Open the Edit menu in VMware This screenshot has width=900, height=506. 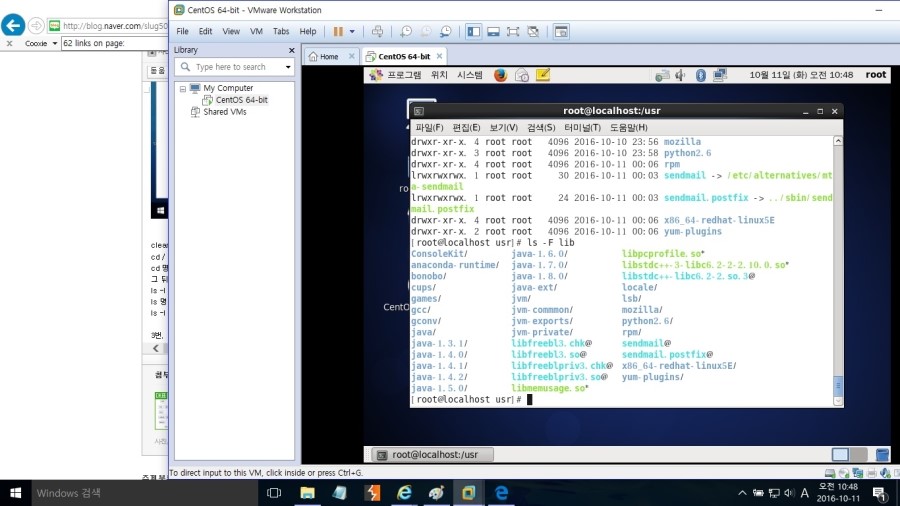[205, 32]
